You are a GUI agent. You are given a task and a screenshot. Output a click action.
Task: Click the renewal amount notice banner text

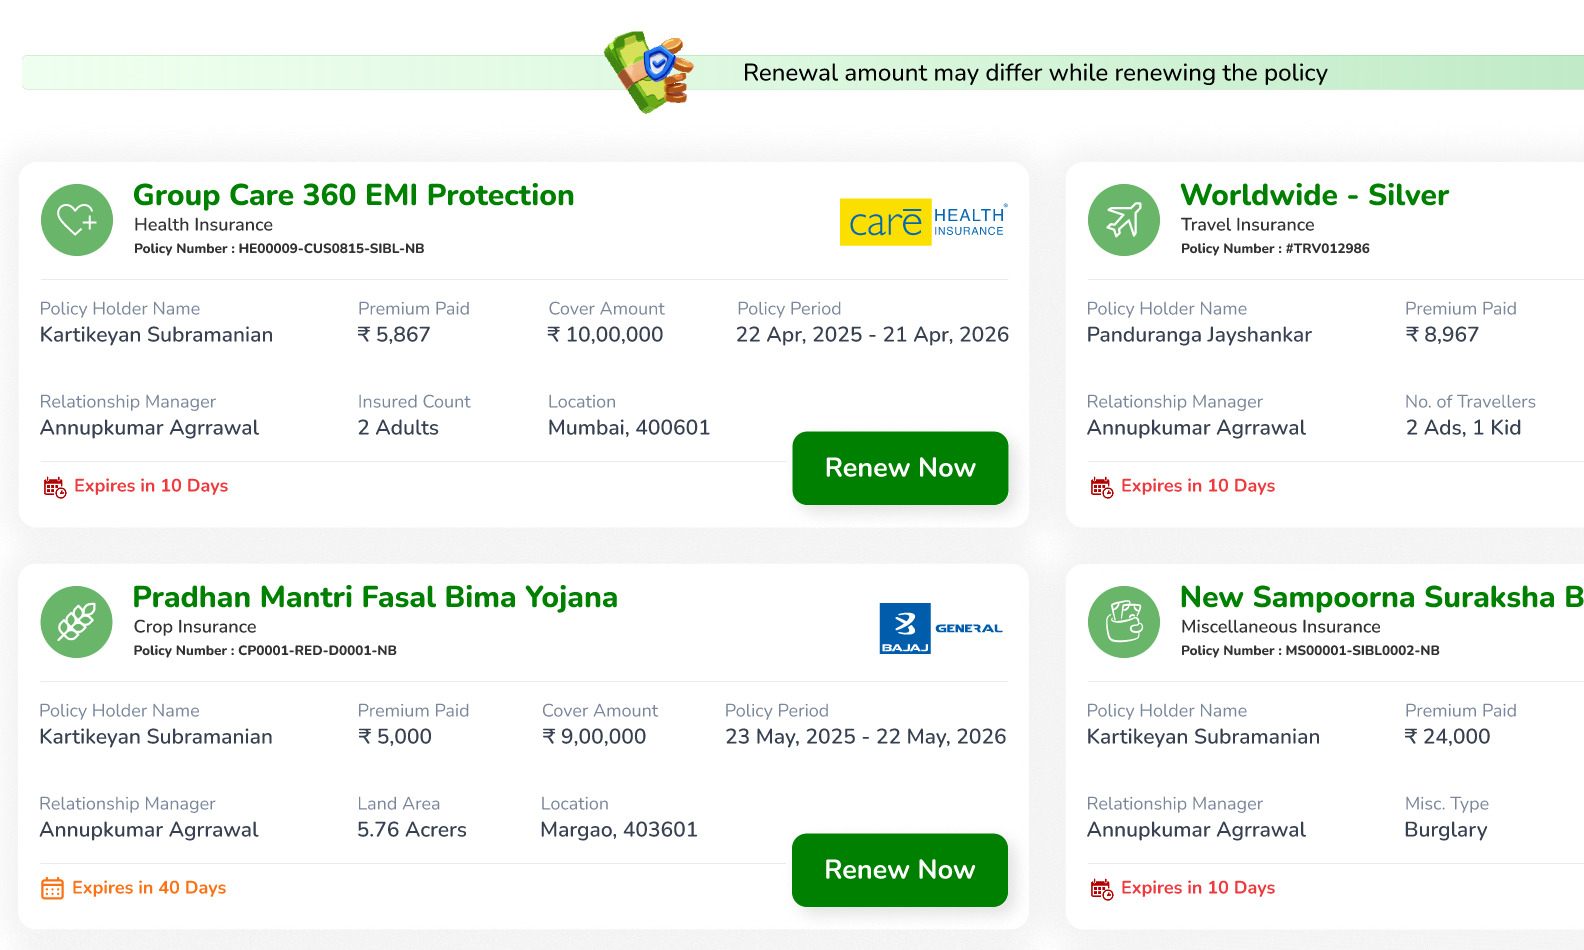[1035, 73]
